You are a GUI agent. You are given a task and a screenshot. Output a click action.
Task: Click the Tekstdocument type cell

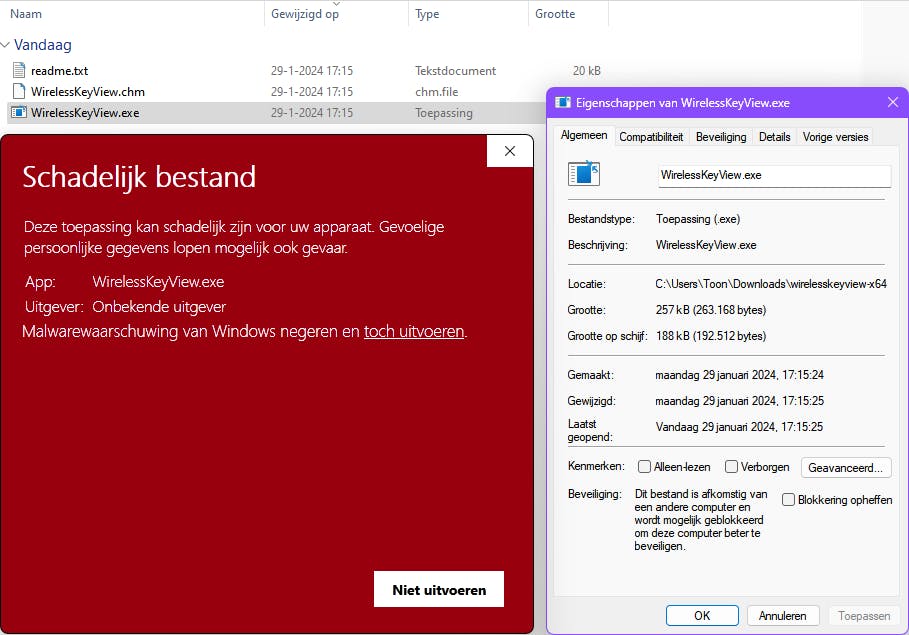click(456, 71)
